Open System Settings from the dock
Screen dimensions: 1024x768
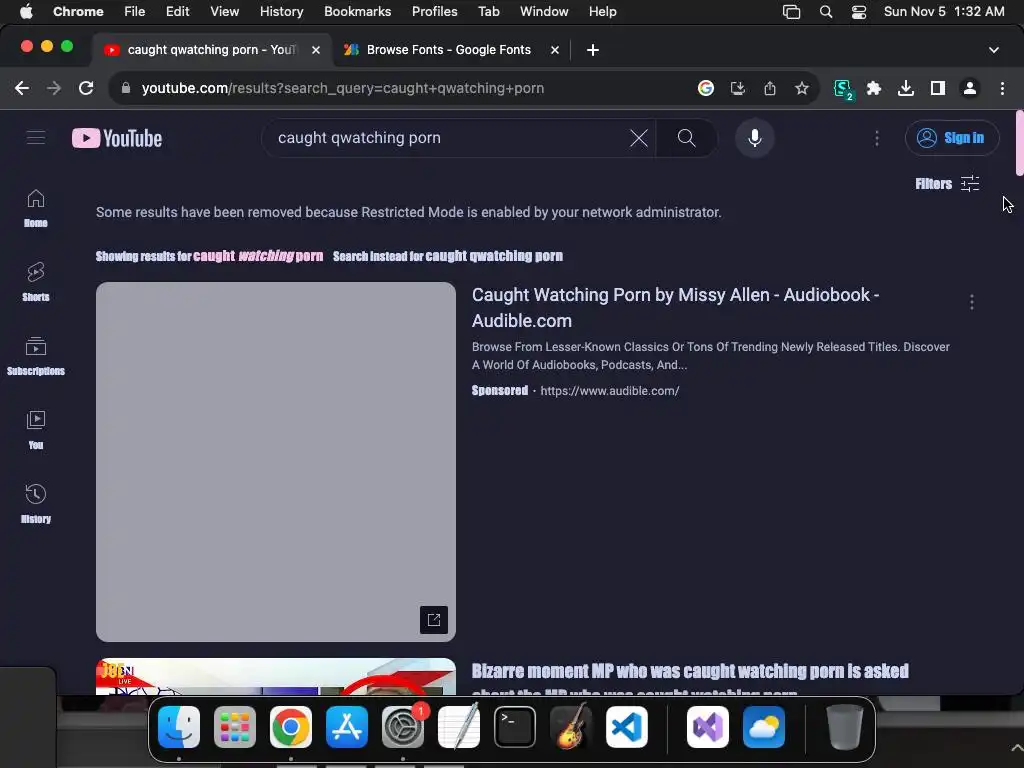point(403,727)
